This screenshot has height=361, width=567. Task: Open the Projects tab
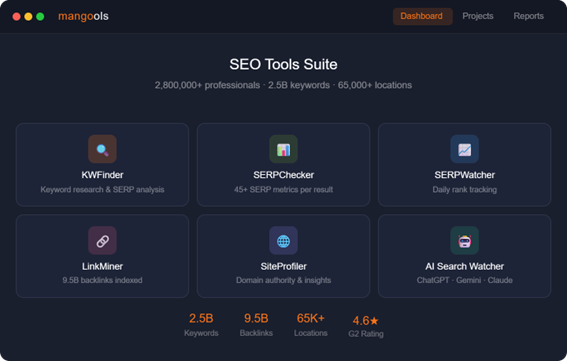(x=478, y=16)
